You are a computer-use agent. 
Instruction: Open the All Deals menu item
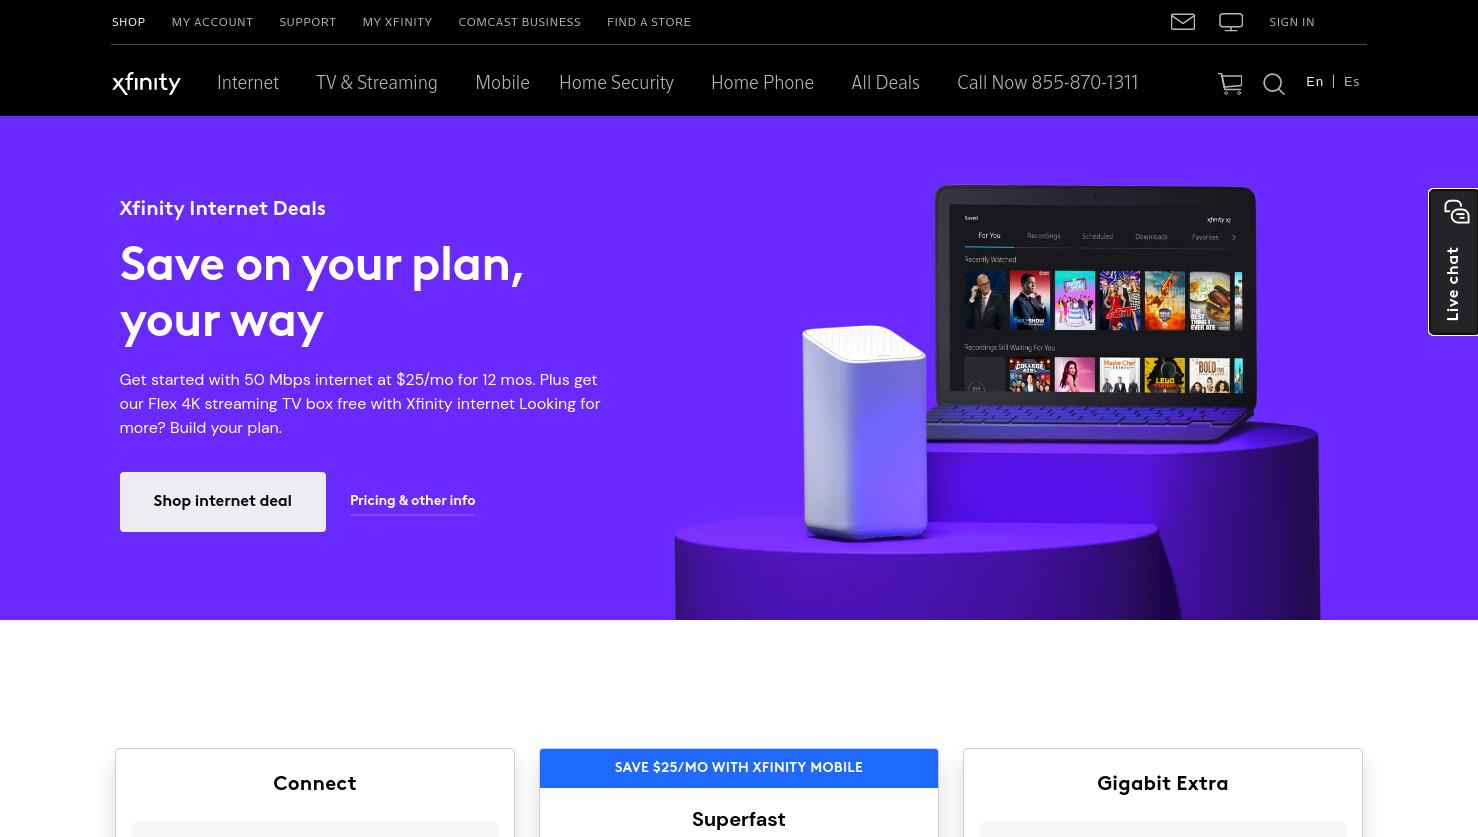(885, 83)
